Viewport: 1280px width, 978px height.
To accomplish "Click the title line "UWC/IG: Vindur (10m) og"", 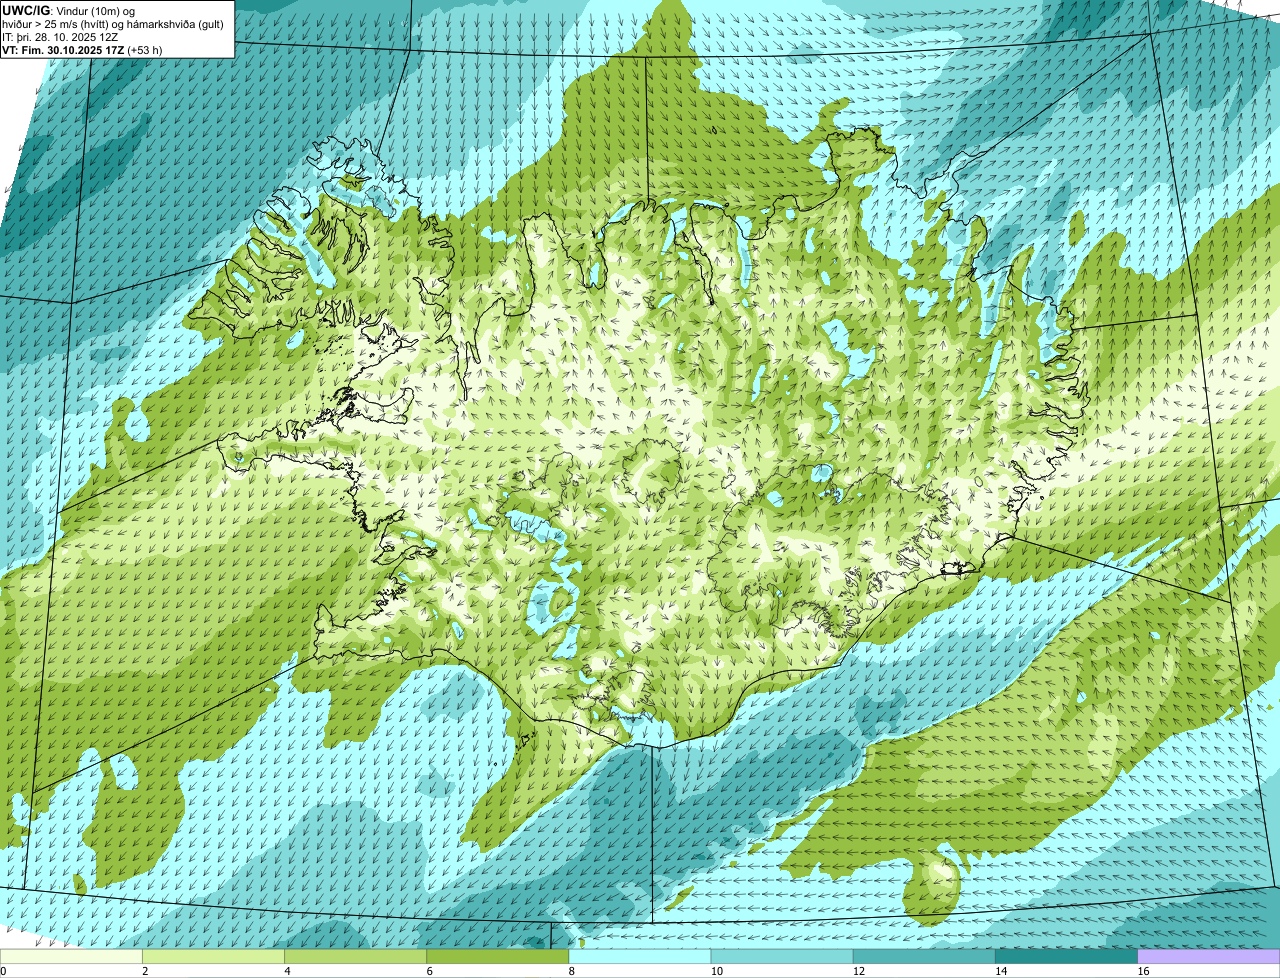I will pos(68,11).
